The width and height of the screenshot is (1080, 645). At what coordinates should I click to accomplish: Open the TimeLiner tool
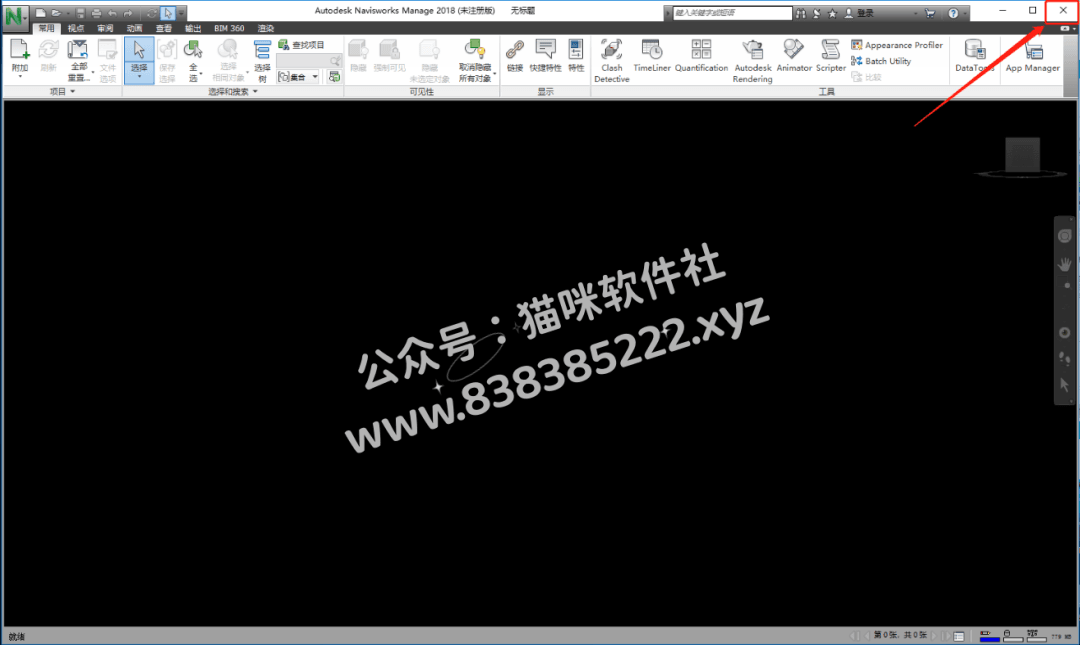coord(652,56)
